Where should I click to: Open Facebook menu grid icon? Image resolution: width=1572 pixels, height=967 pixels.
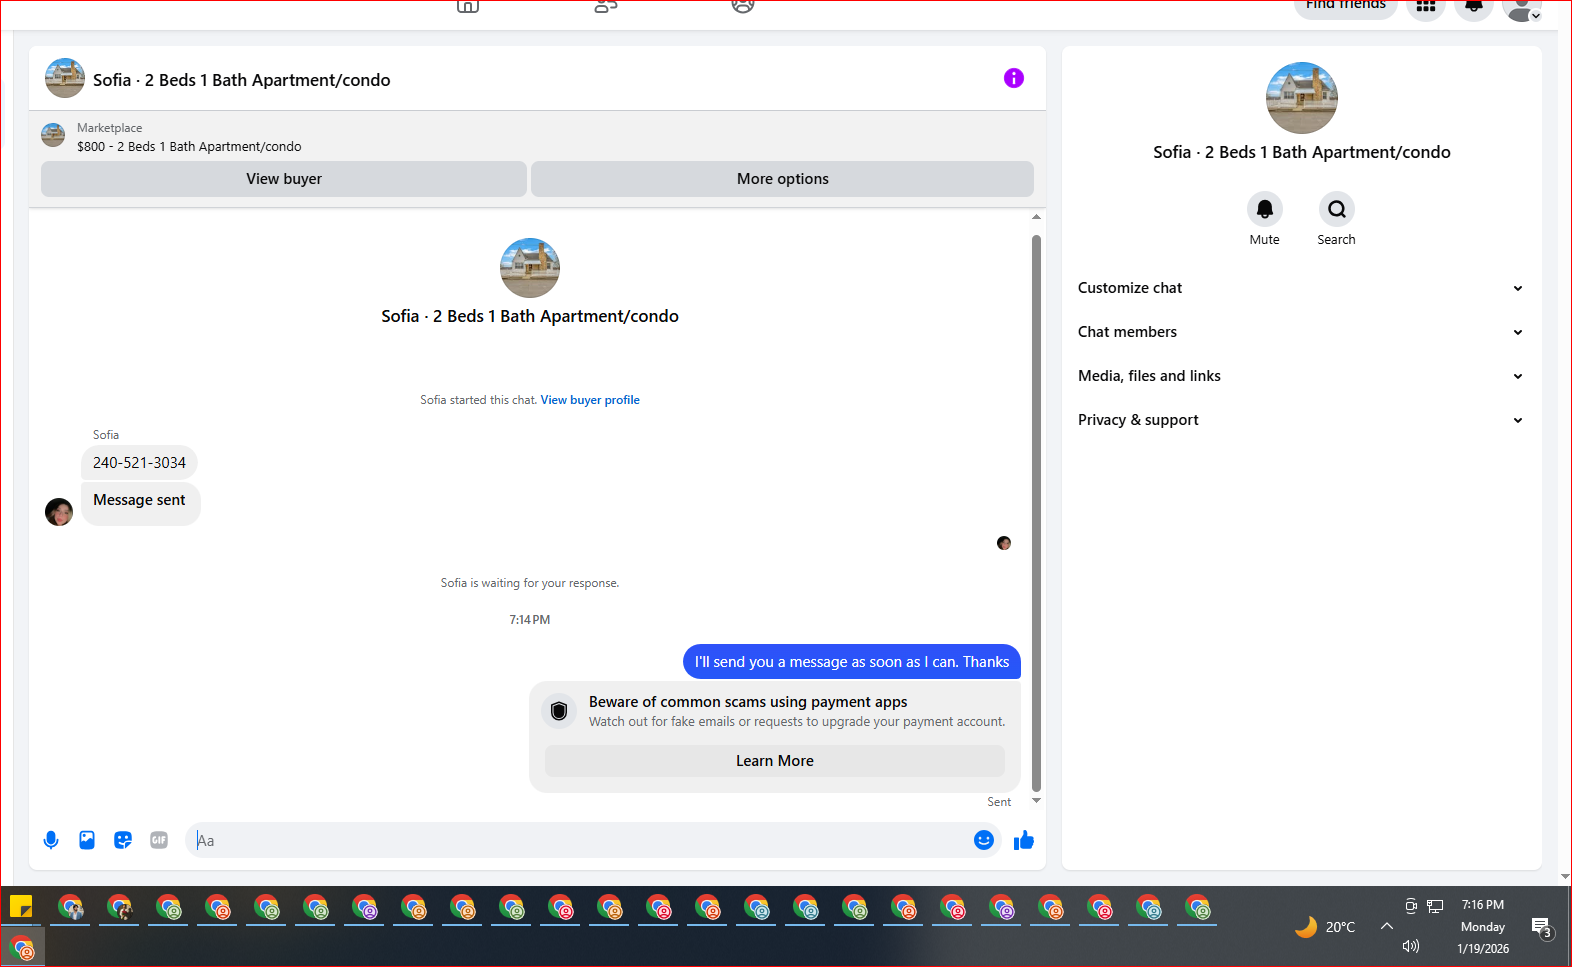tap(1426, 7)
